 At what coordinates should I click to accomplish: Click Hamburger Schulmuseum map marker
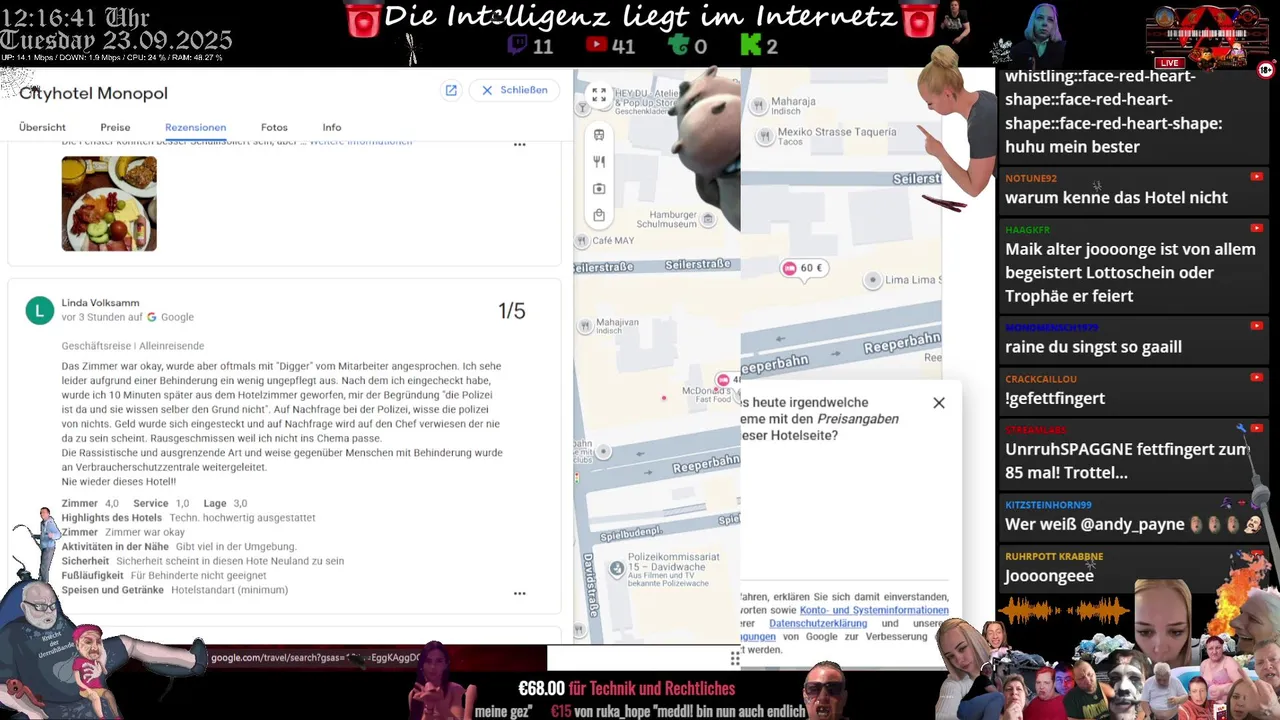tap(707, 219)
